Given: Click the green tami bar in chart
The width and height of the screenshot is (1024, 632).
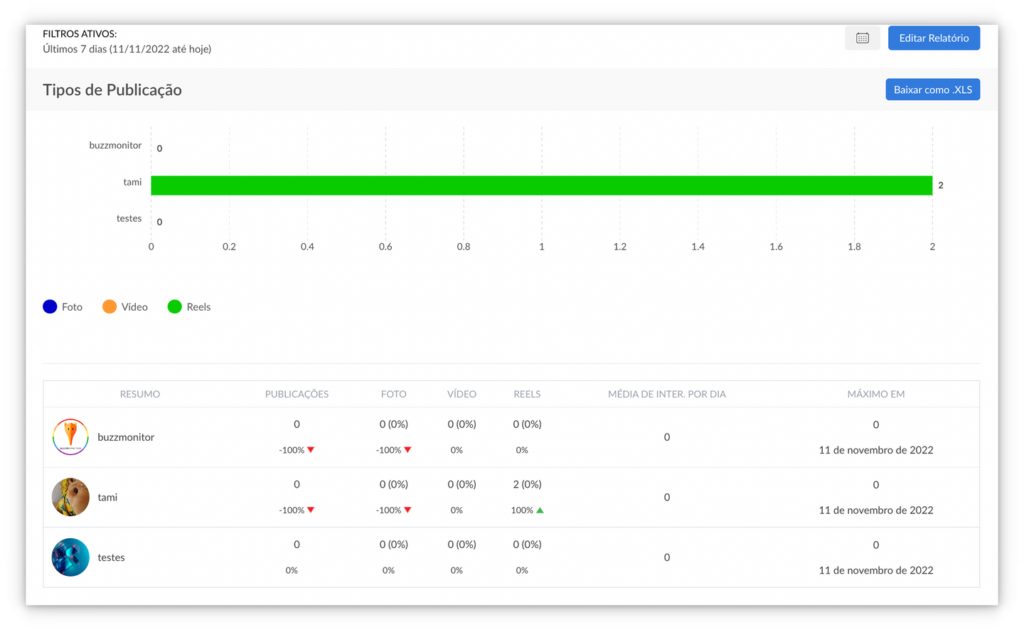Looking at the screenshot, I should click(x=540, y=185).
